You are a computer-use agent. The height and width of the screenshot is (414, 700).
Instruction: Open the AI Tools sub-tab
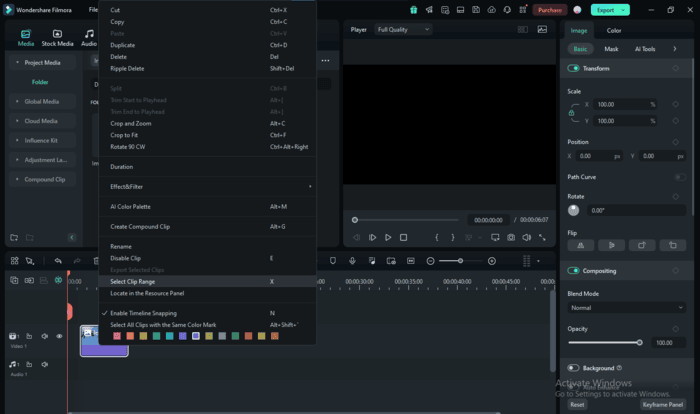(x=645, y=49)
